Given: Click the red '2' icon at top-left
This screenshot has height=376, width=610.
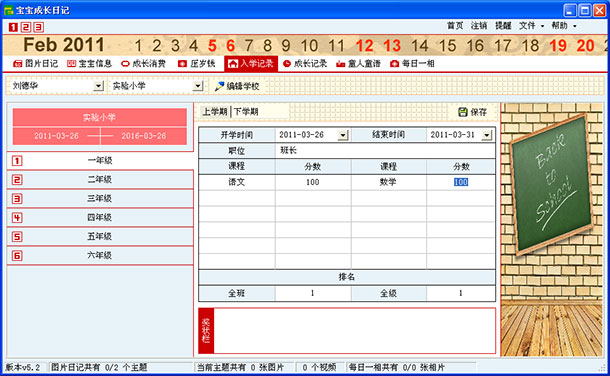Looking at the screenshot, I should tap(26, 27).
